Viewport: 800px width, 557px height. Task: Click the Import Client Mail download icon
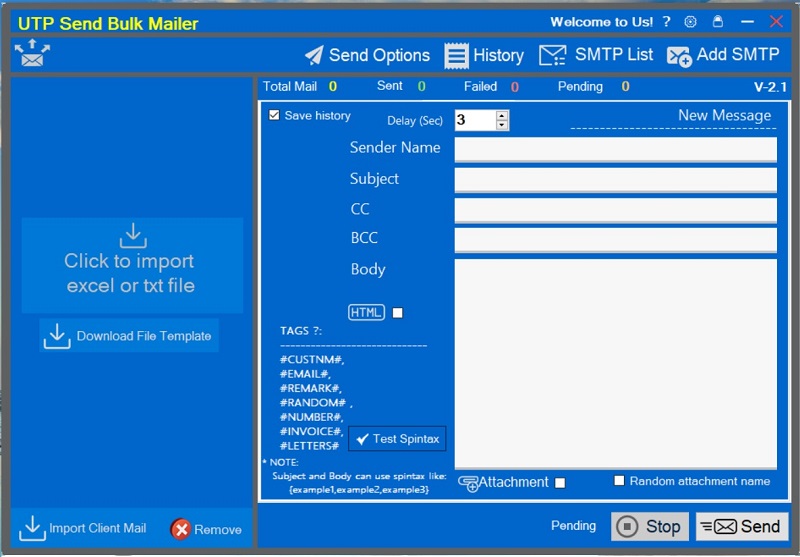click(x=32, y=528)
